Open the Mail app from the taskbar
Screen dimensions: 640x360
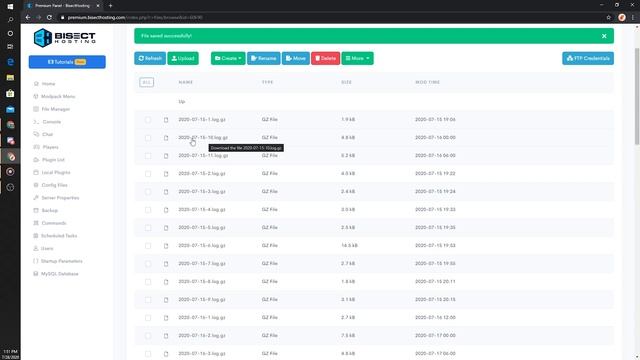(10, 109)
